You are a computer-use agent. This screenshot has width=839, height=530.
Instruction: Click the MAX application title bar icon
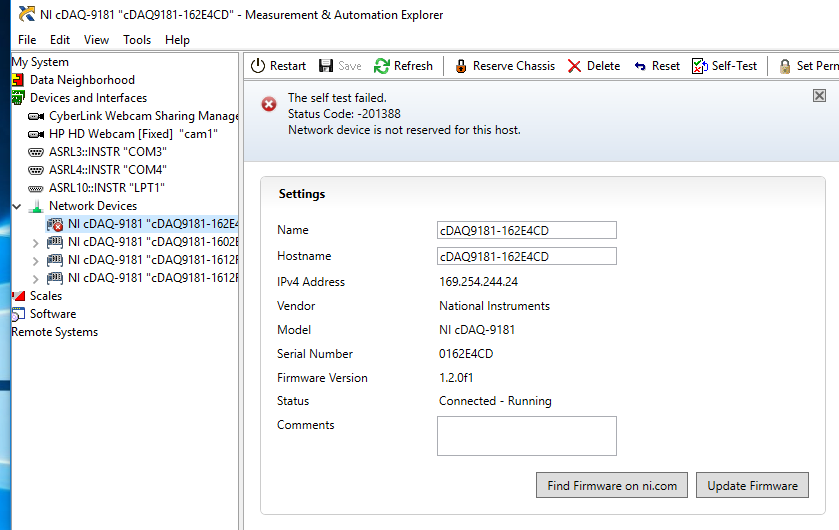27,14
